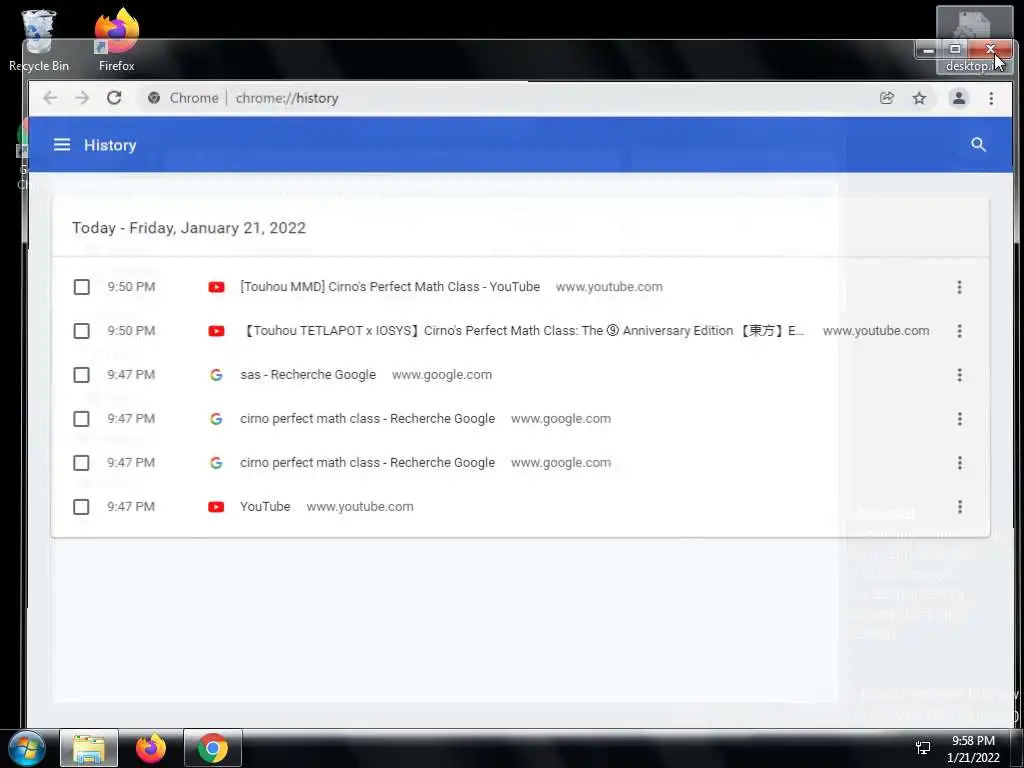The image size is (1024, 768).
Task: Click the www.google.com domain of sas entry
Action: click(442, 375)
